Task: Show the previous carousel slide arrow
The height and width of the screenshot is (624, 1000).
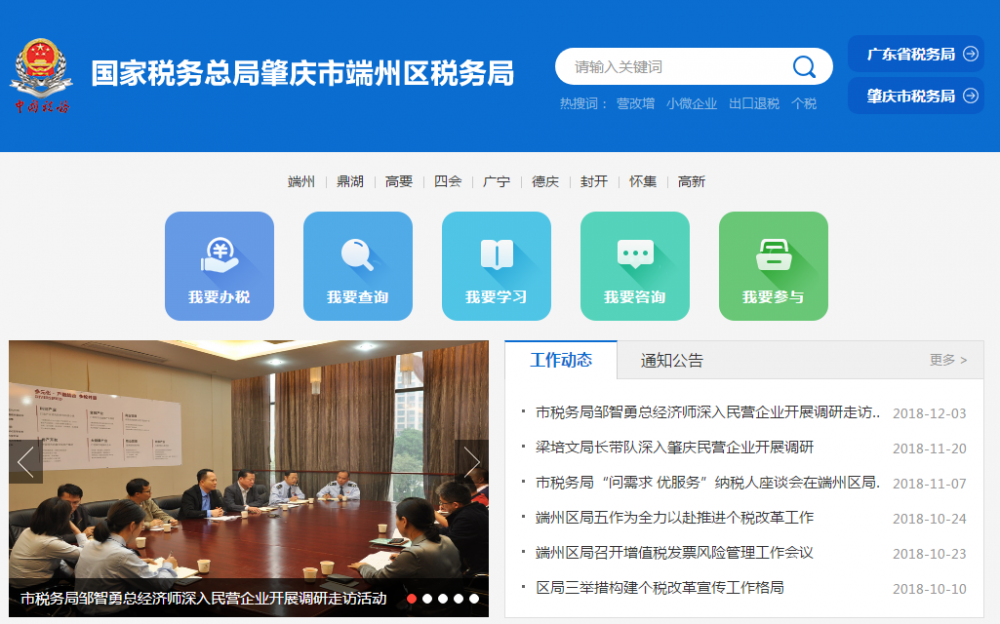Action: point(26,461)
